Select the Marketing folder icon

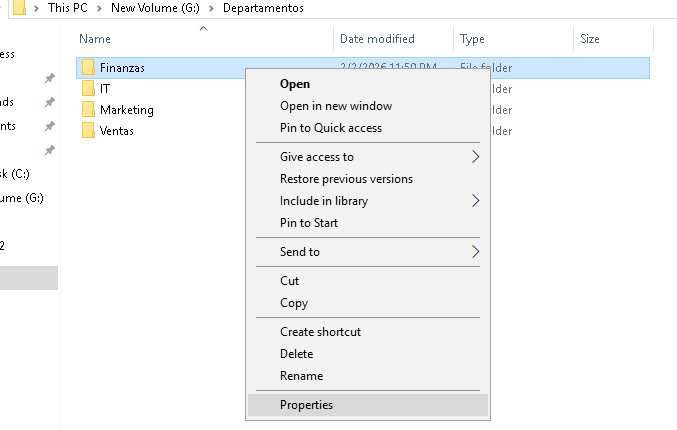tap(88, 110)
